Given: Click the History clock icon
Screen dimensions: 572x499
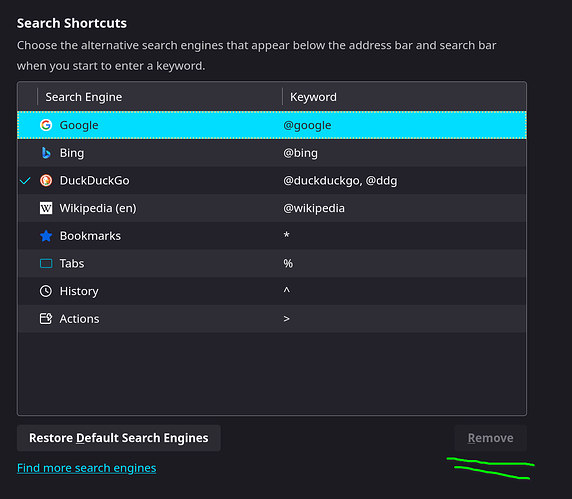Looking at the screenshot, I should [x=46, y=291].
